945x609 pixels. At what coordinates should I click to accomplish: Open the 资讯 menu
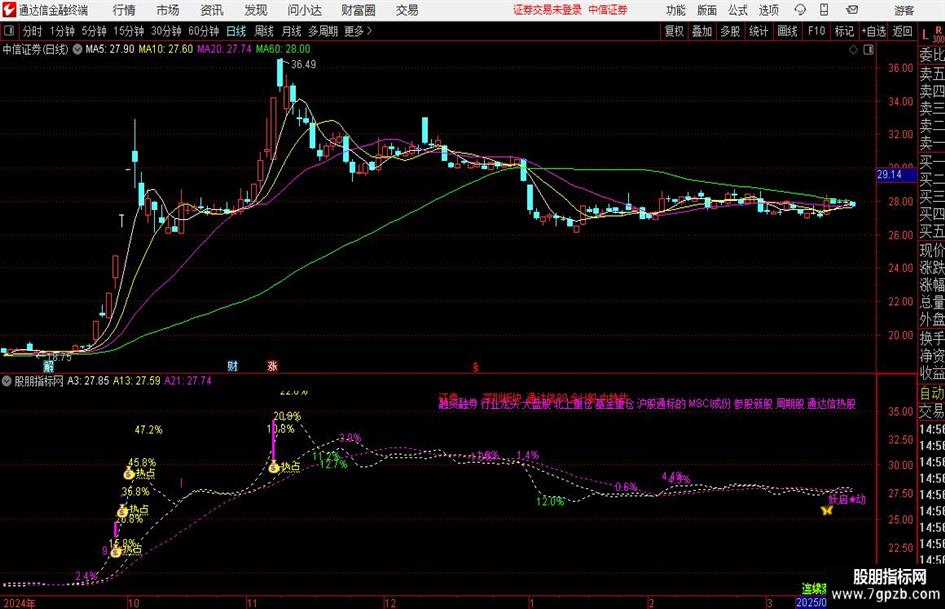point(212,10)
